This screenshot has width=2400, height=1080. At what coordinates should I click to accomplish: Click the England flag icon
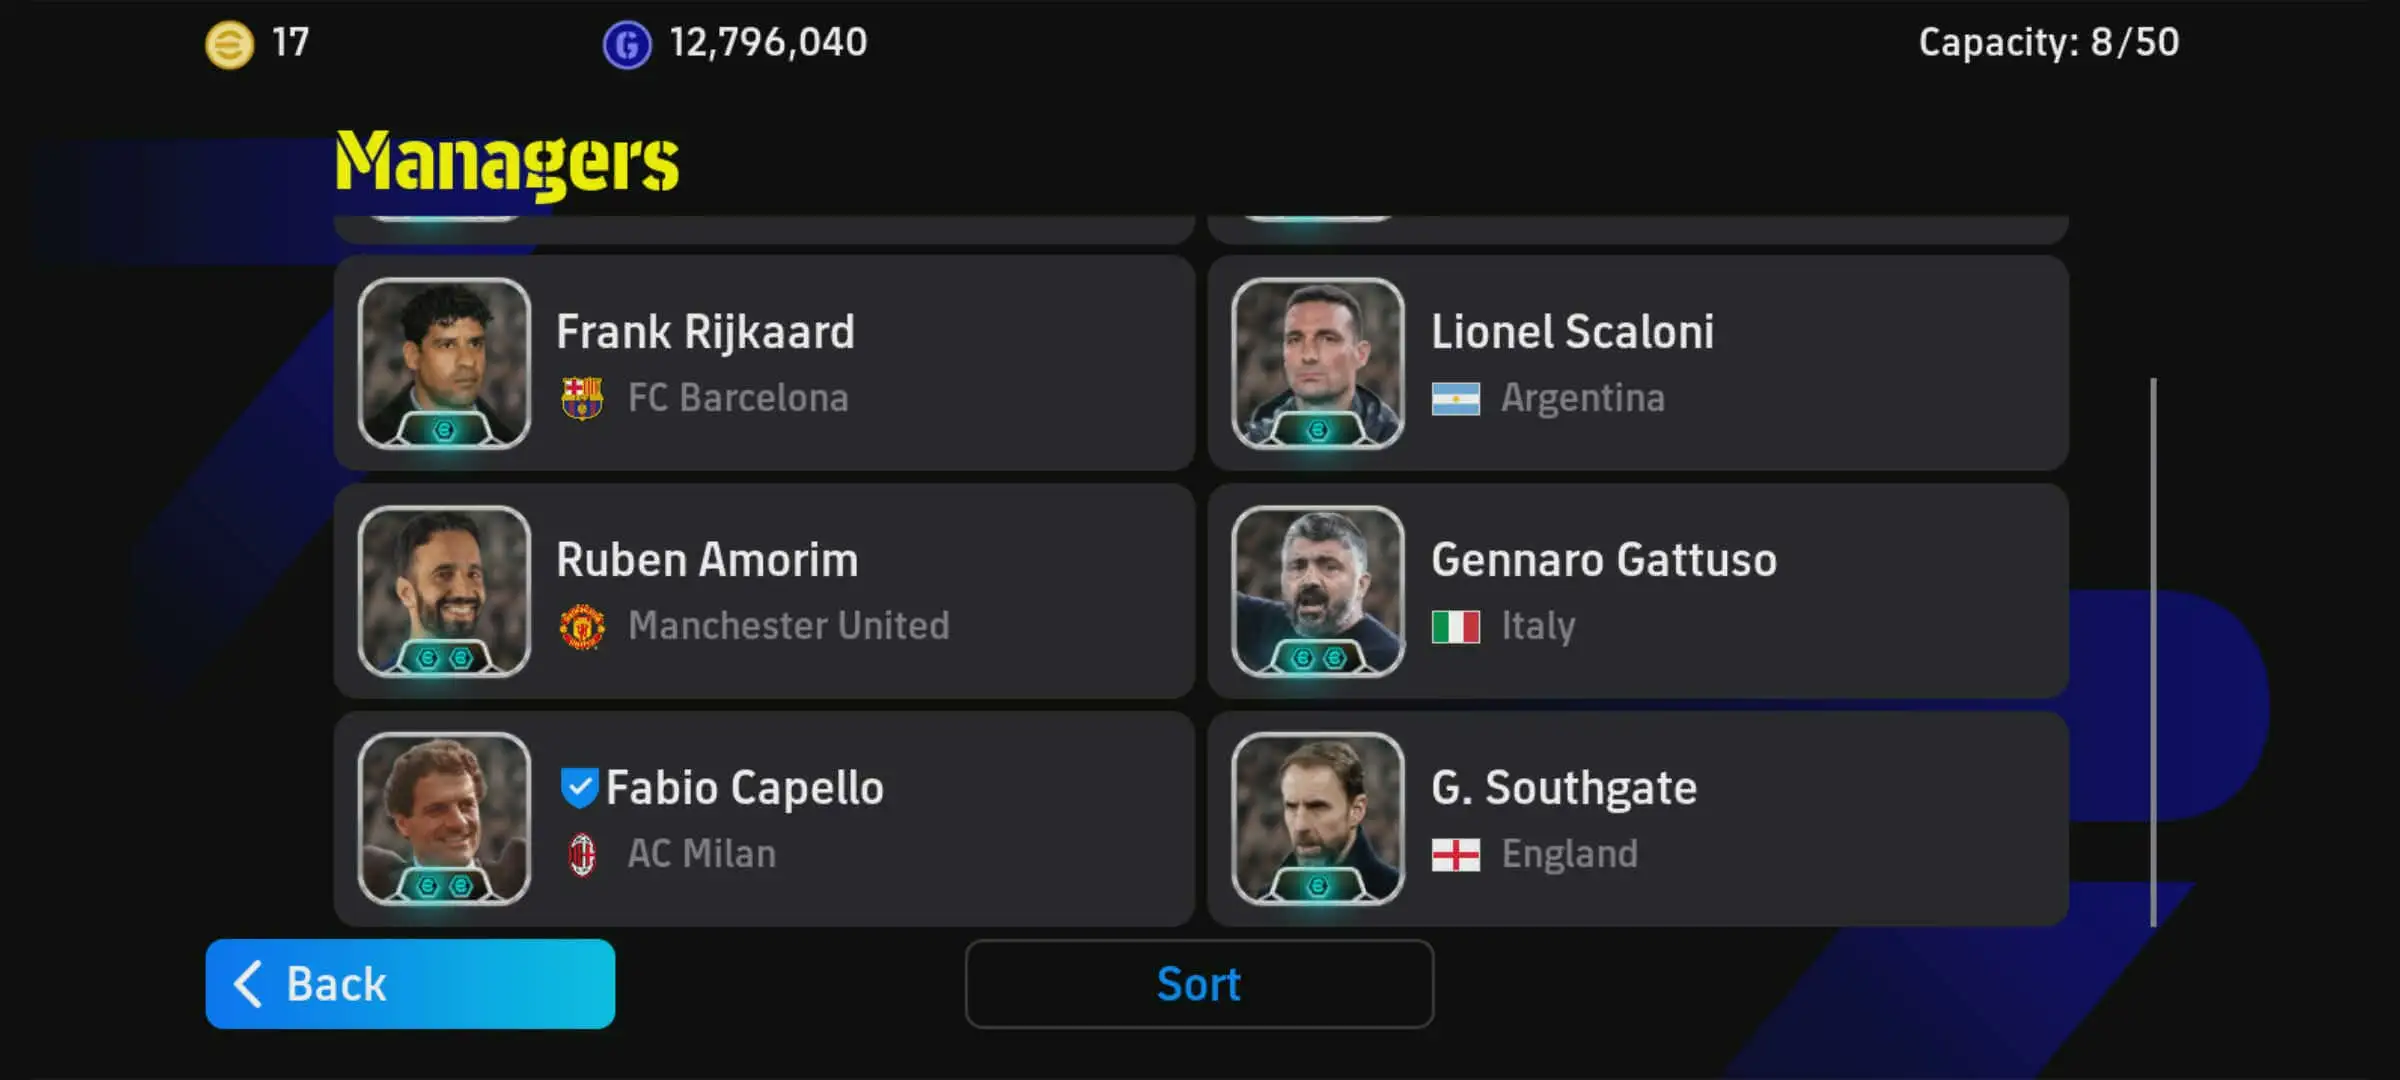[1455, 855]
